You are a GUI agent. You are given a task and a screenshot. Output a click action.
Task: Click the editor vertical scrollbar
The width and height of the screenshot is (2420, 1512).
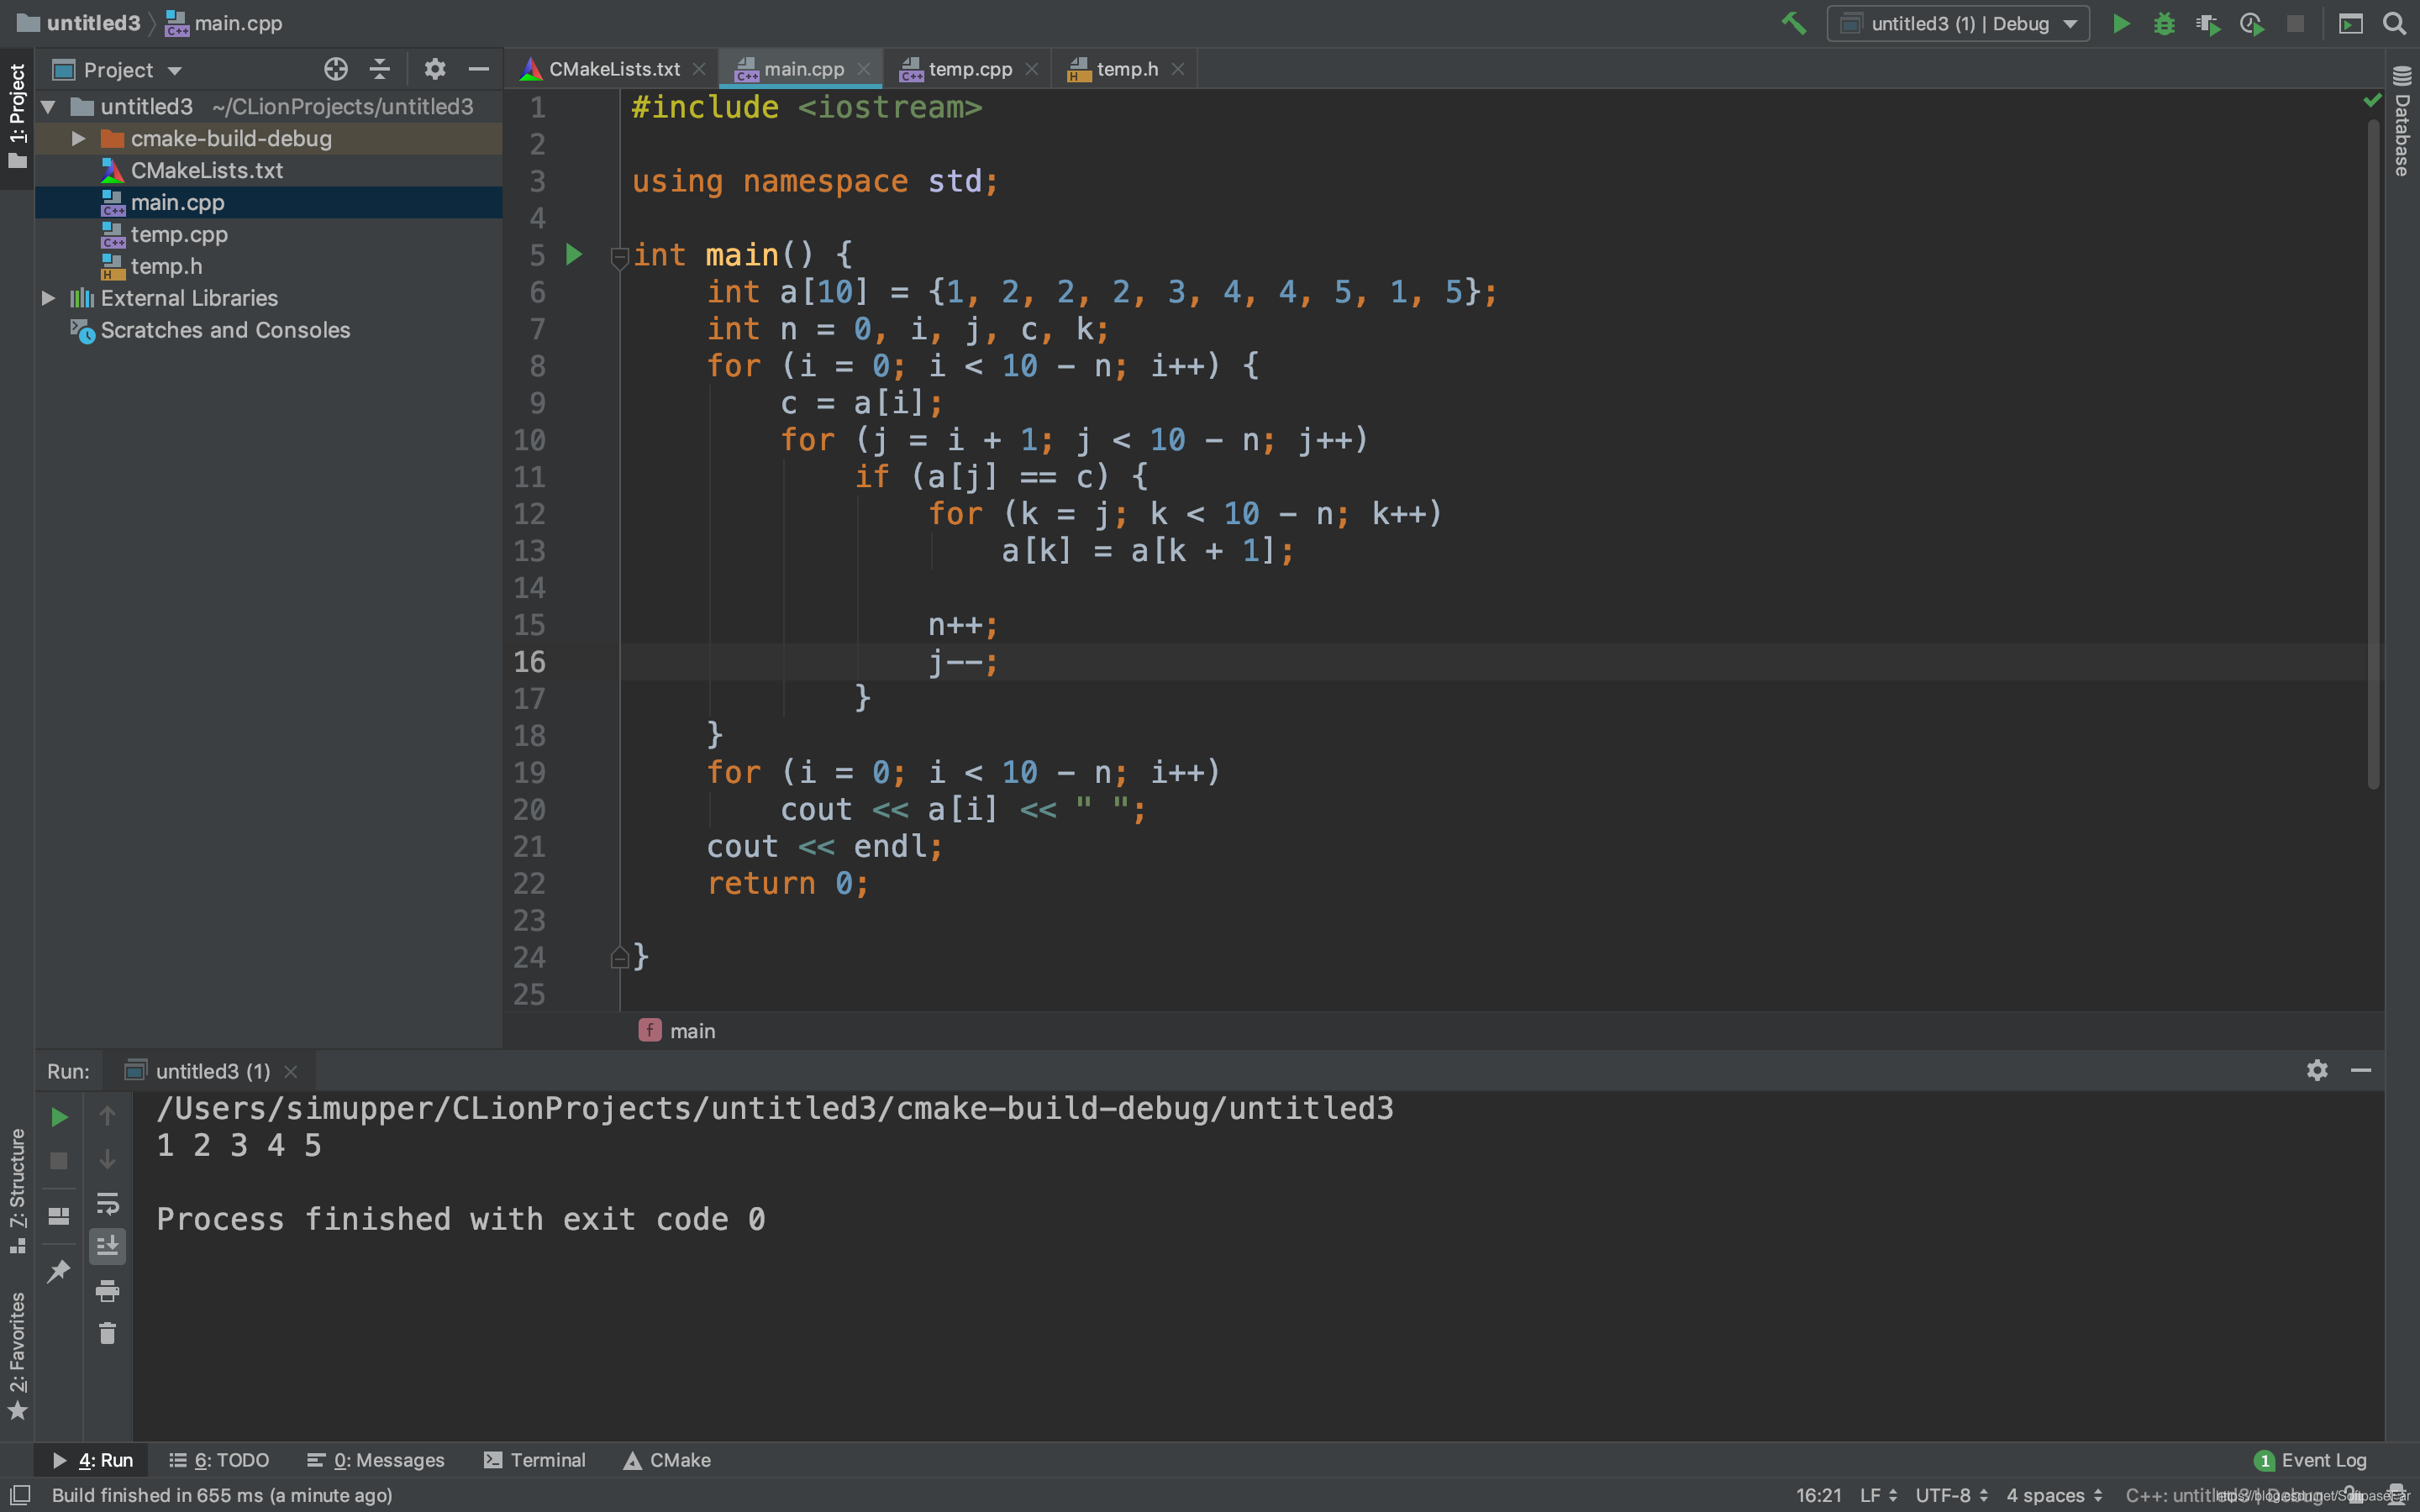point(2373,450)
